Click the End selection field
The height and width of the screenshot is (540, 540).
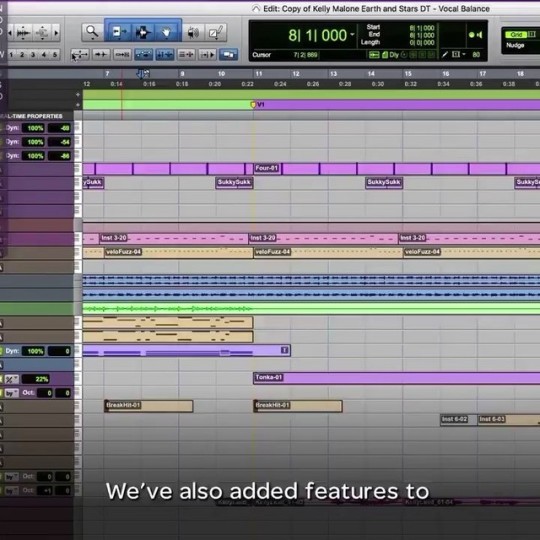[422, 35]
